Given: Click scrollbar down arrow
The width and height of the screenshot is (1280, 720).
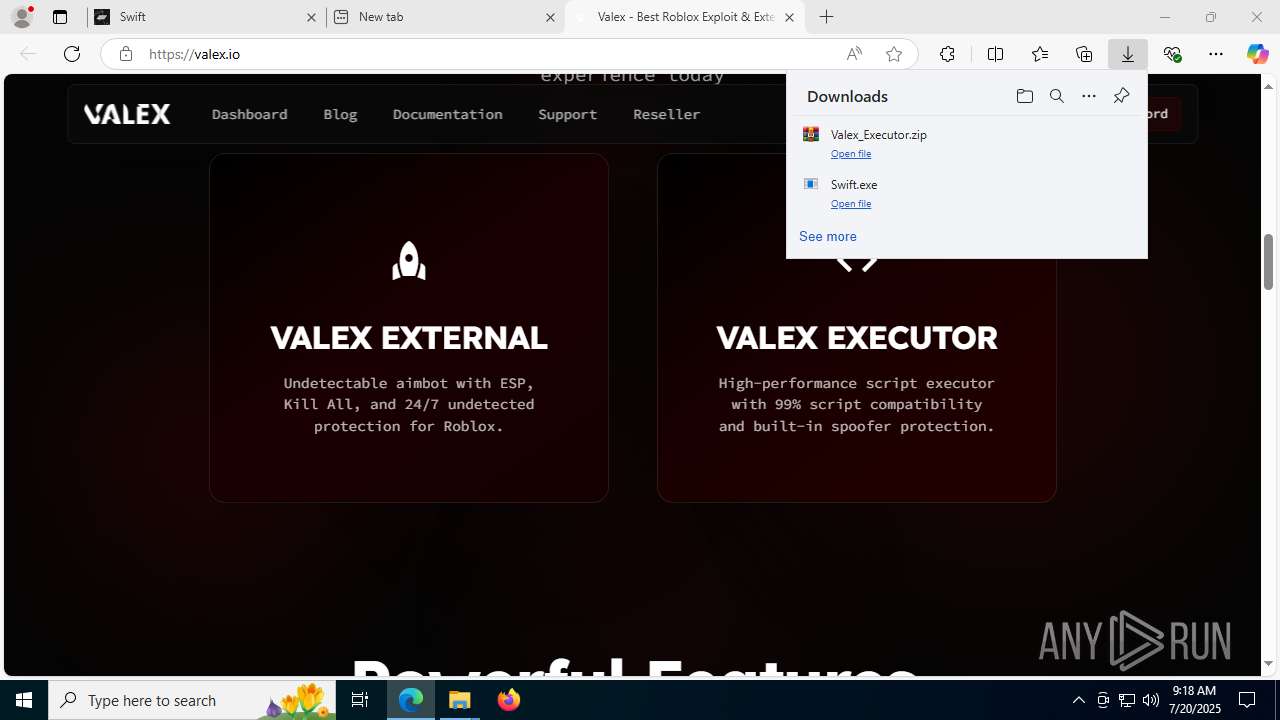Looking at the screenshot, I should pos(1268,664).
